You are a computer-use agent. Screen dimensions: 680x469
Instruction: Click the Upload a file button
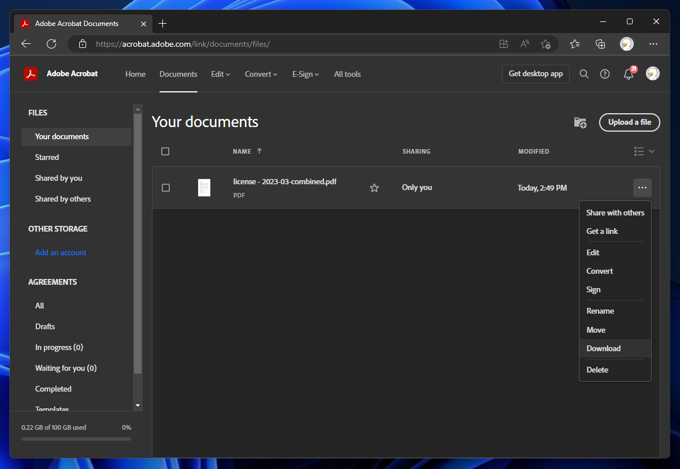629,122
